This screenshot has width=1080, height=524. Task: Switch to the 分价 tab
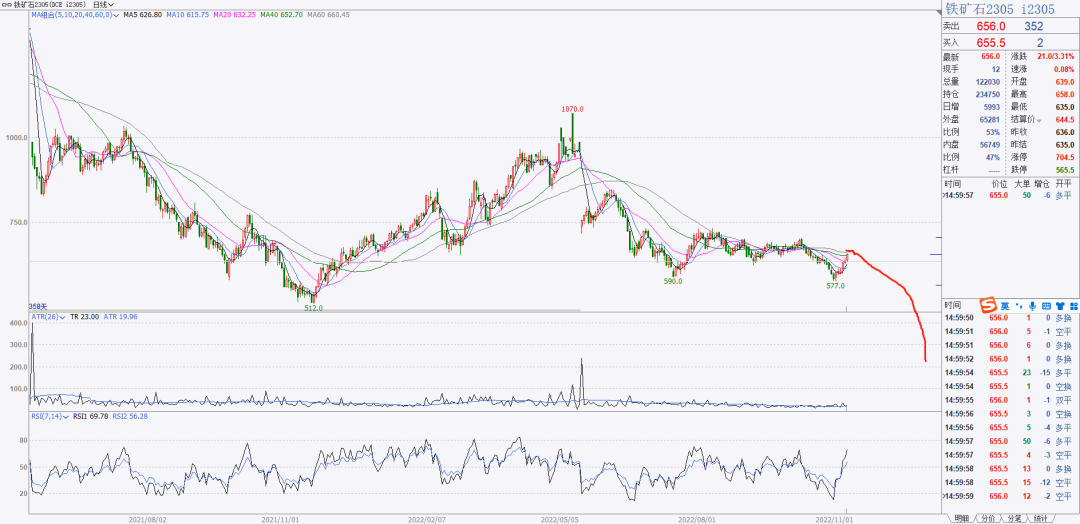pyautogui.click(x=988, y=518)
